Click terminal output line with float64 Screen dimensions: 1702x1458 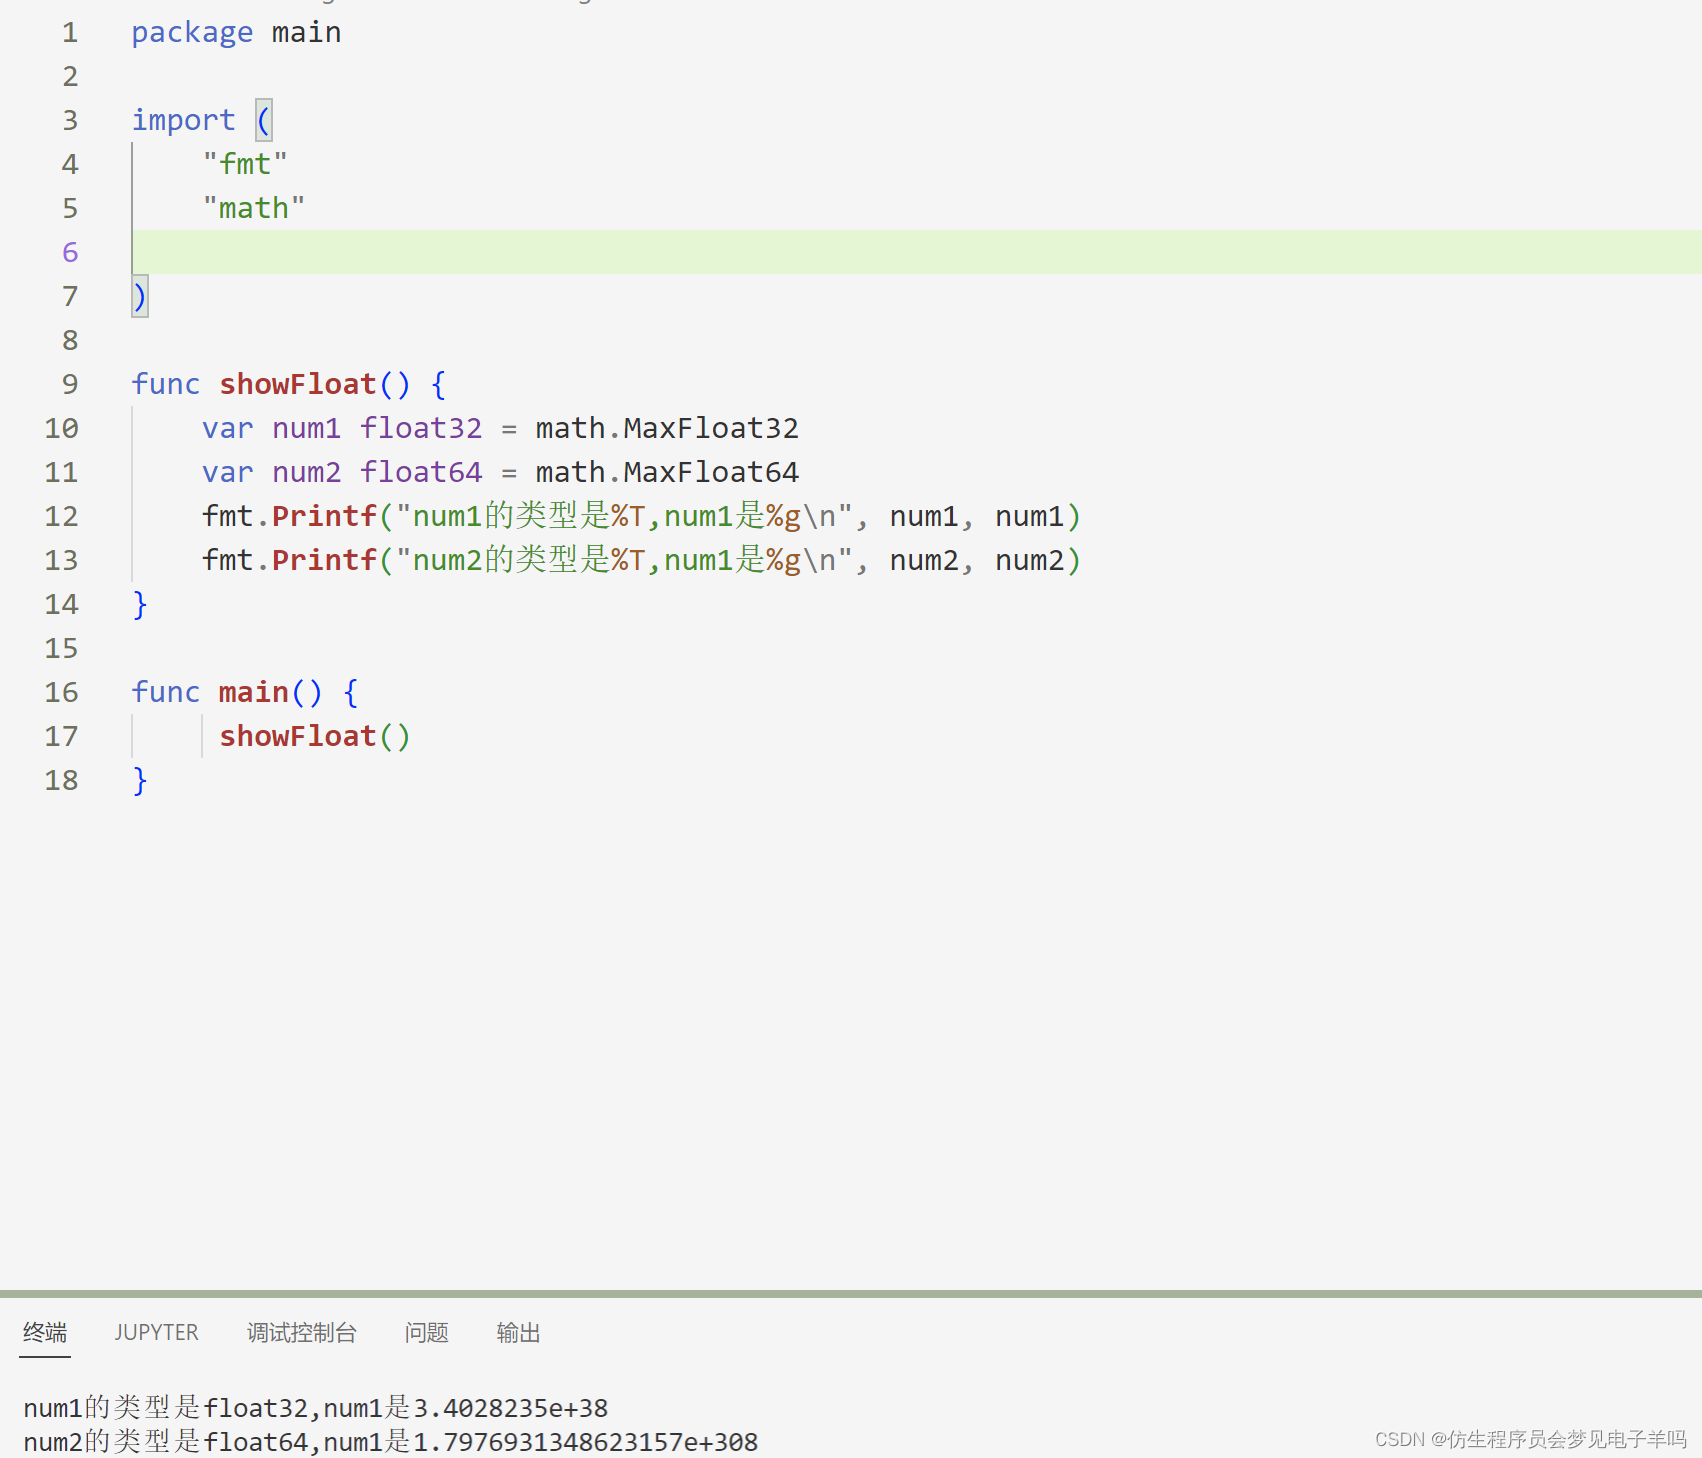391,1442
